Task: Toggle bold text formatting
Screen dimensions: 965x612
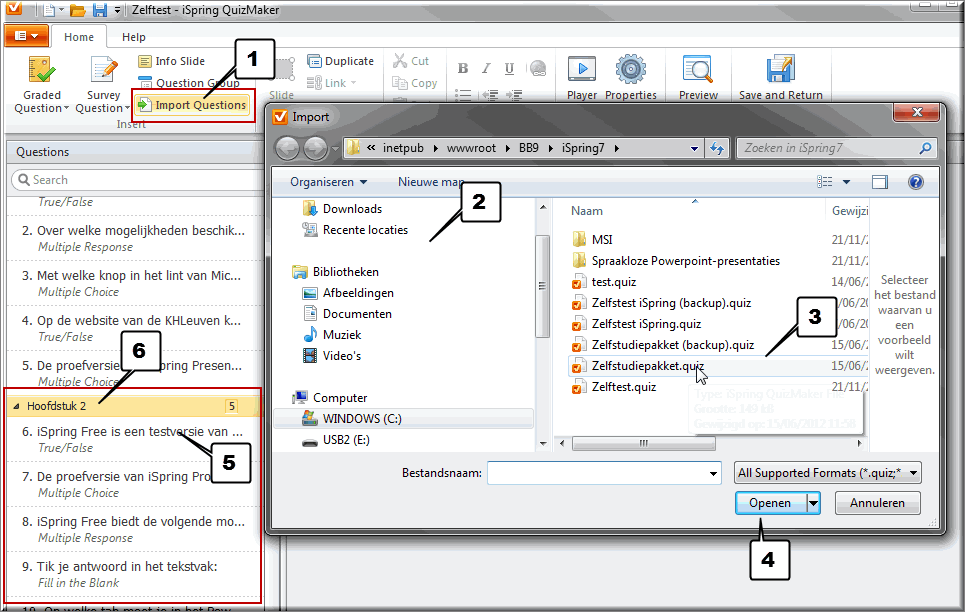Action: 463,68
